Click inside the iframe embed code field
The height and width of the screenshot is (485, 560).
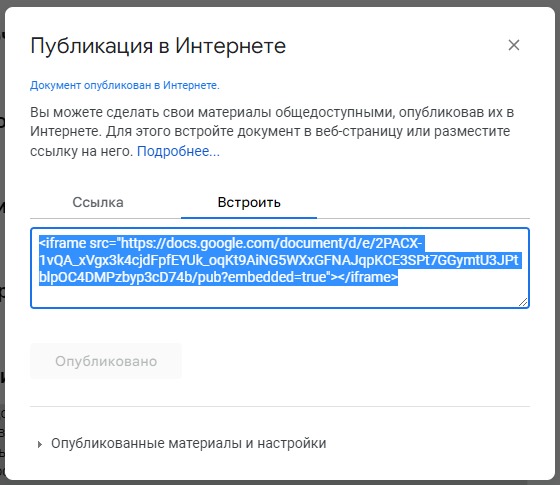pos(280,268)
